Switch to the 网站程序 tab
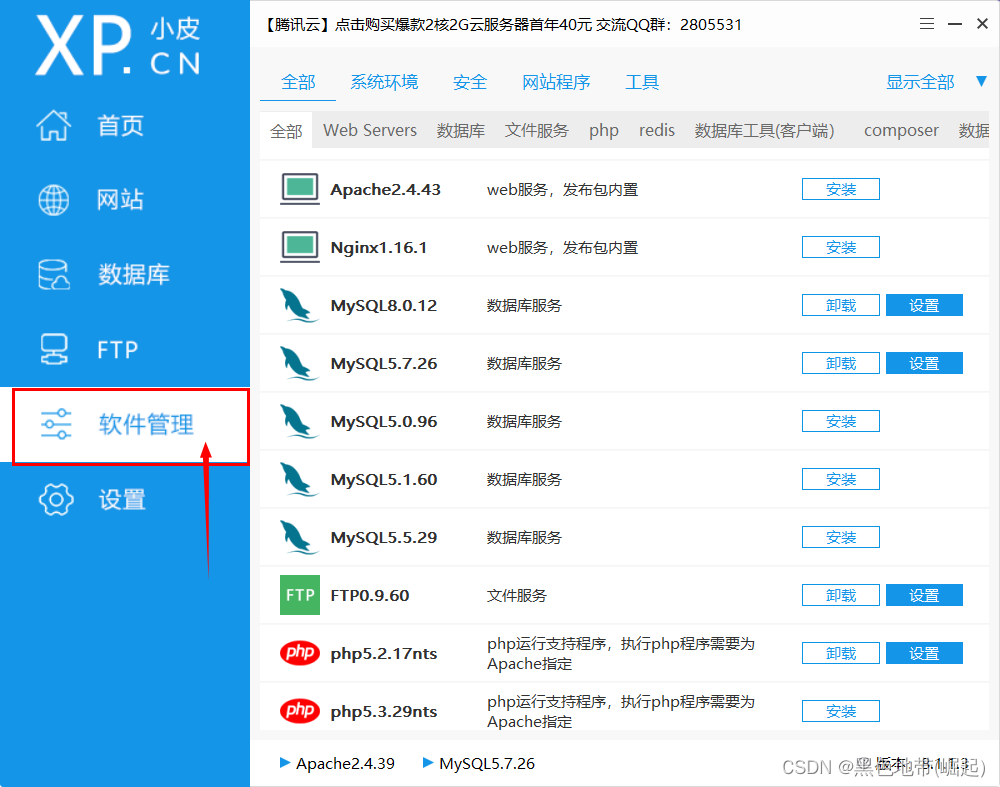 coord(556,82)
